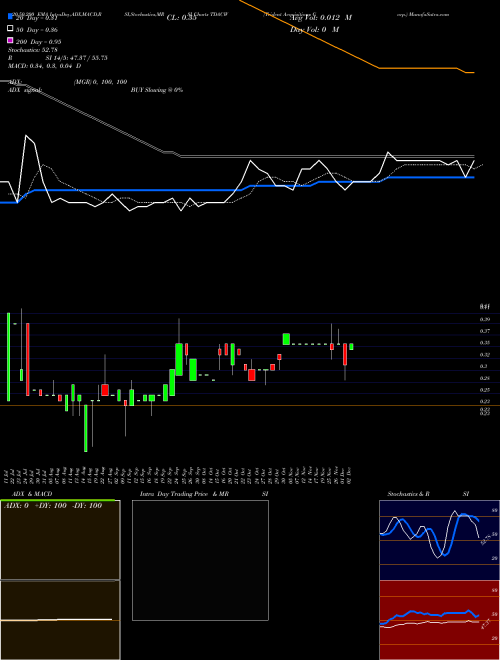Click the 'Stochastics: 52.78' readout
500x660 pixels.
pyautogui.click(x=33, y=50)
